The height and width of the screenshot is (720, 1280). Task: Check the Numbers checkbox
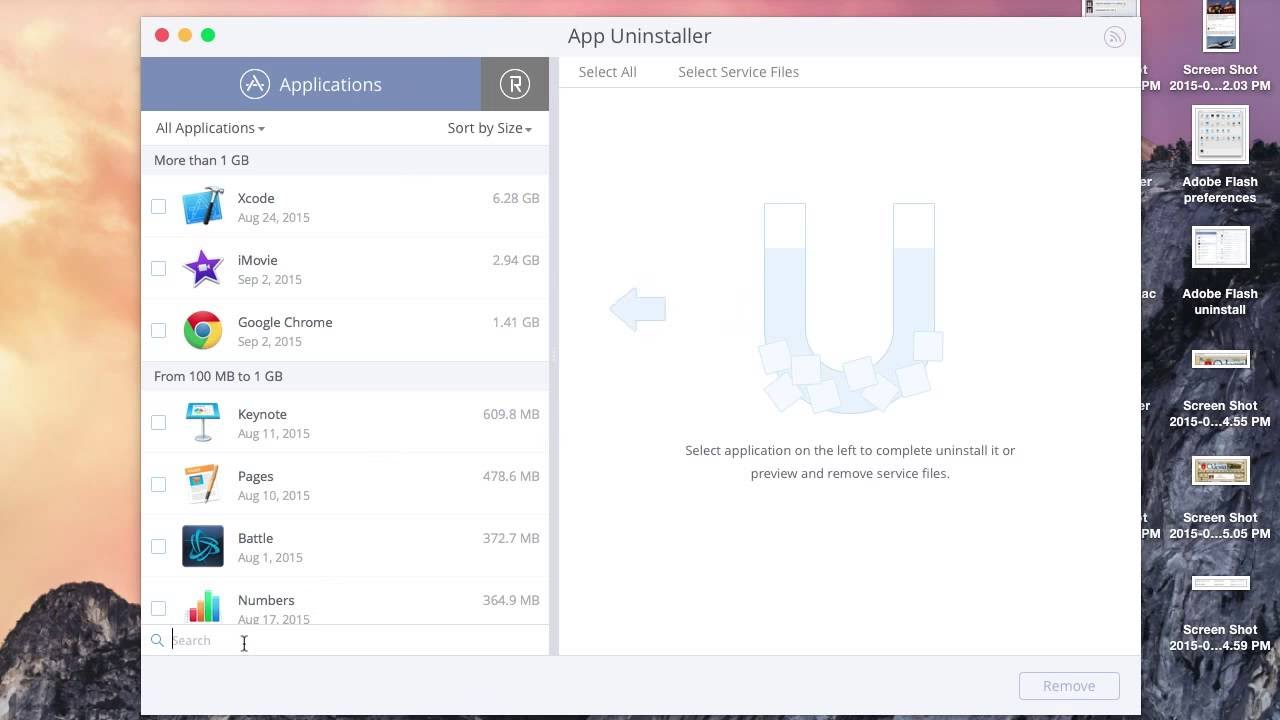click(x=158, y=608)
